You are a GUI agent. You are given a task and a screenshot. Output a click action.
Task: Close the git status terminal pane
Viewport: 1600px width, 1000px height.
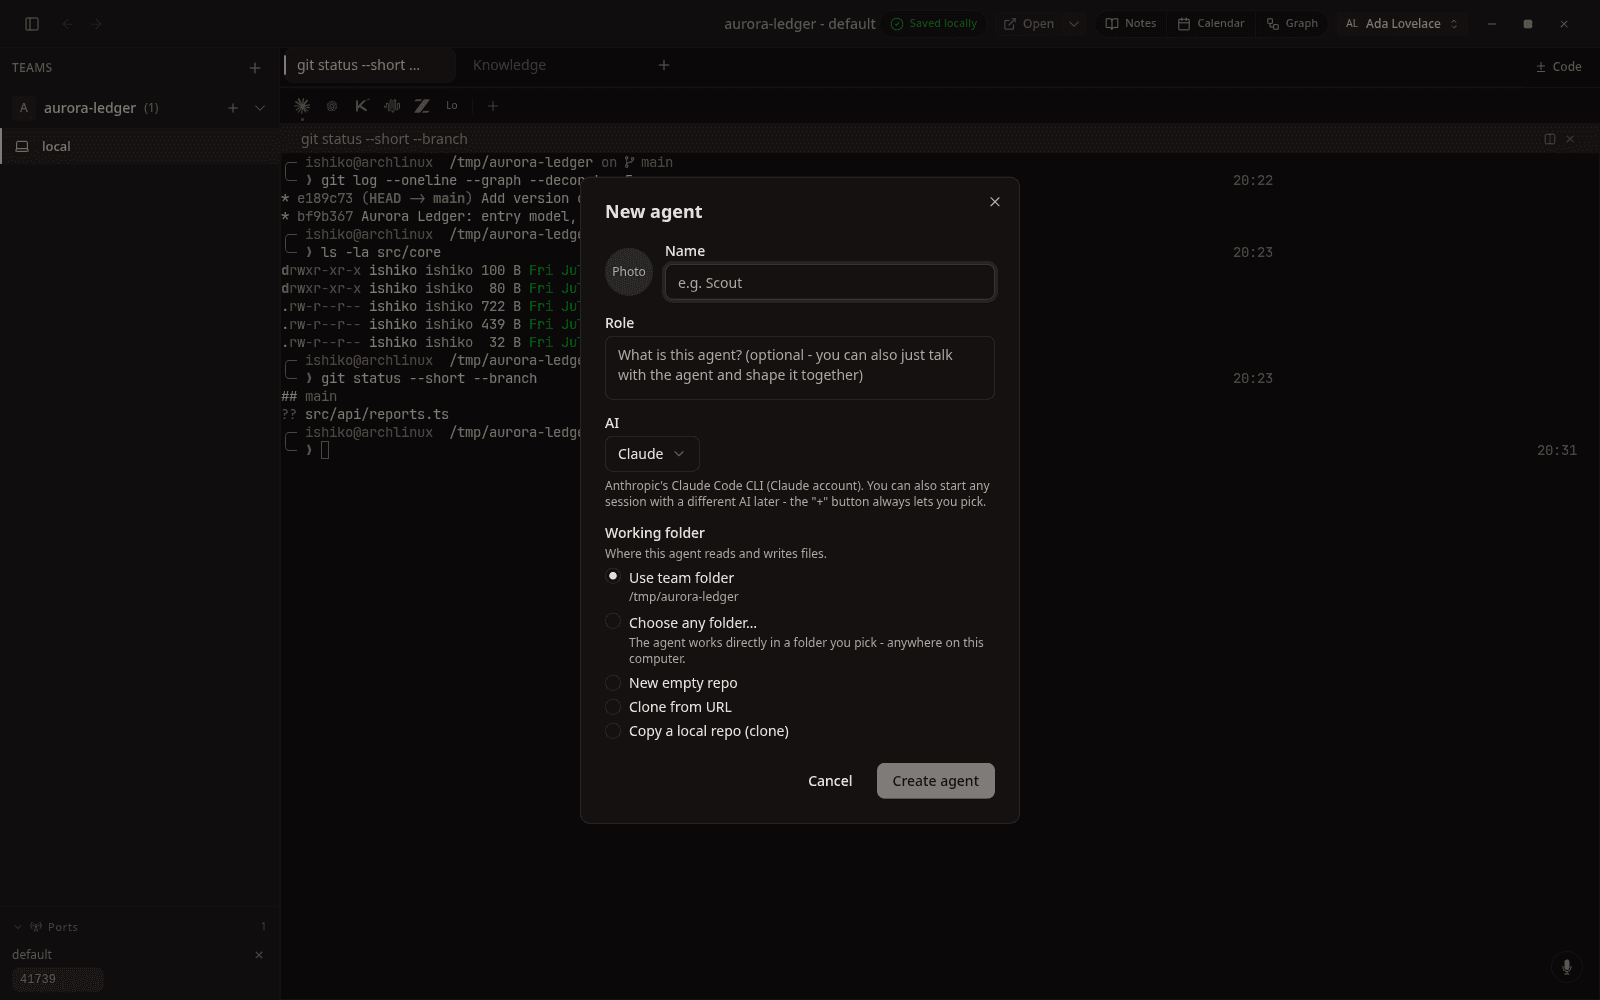click(1570, 139)
